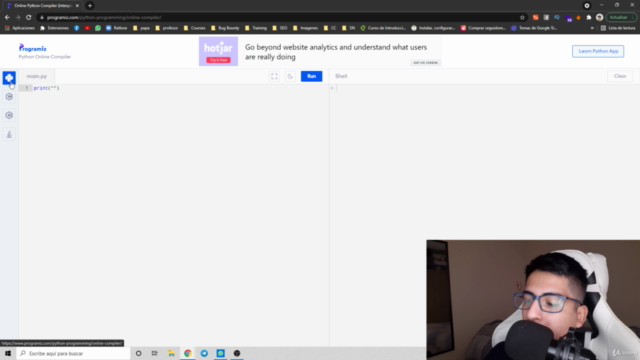Open the Learn Python App link
The image size is (640, 360).
[598, 51]
